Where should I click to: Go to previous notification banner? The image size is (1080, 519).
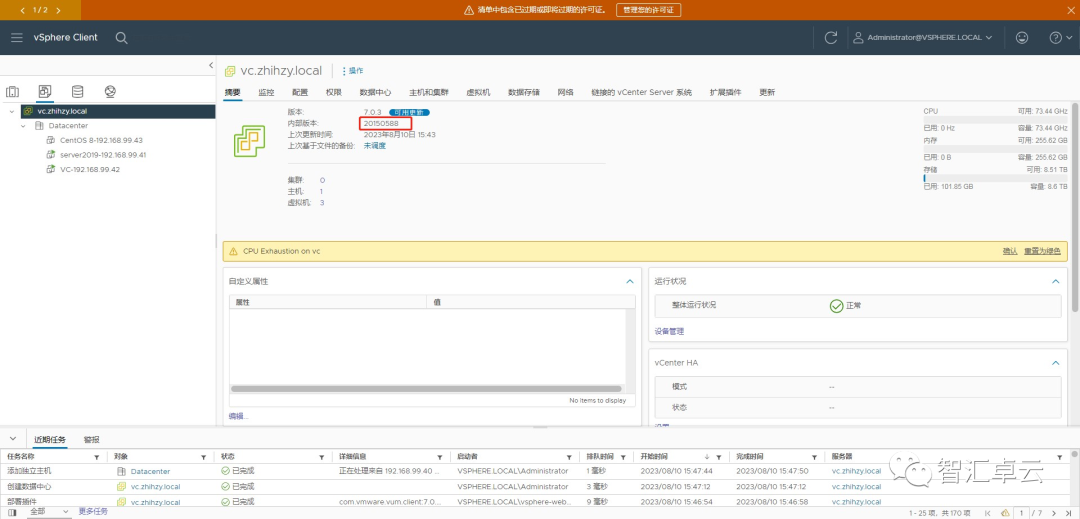(23, 10)
